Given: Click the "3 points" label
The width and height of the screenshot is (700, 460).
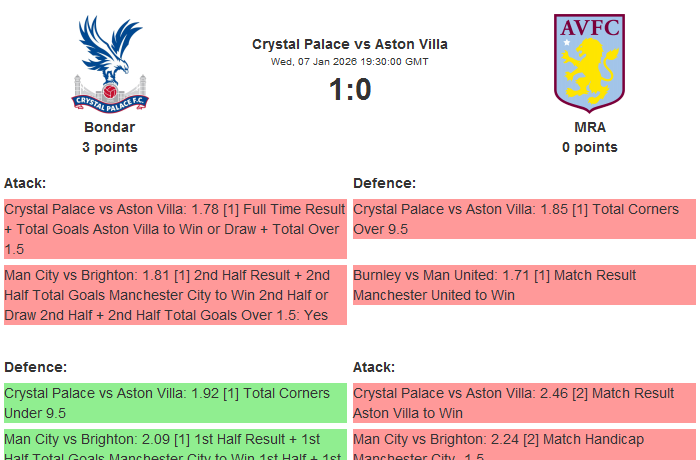Looking at the screenshot, I should [x=110, y=147].
